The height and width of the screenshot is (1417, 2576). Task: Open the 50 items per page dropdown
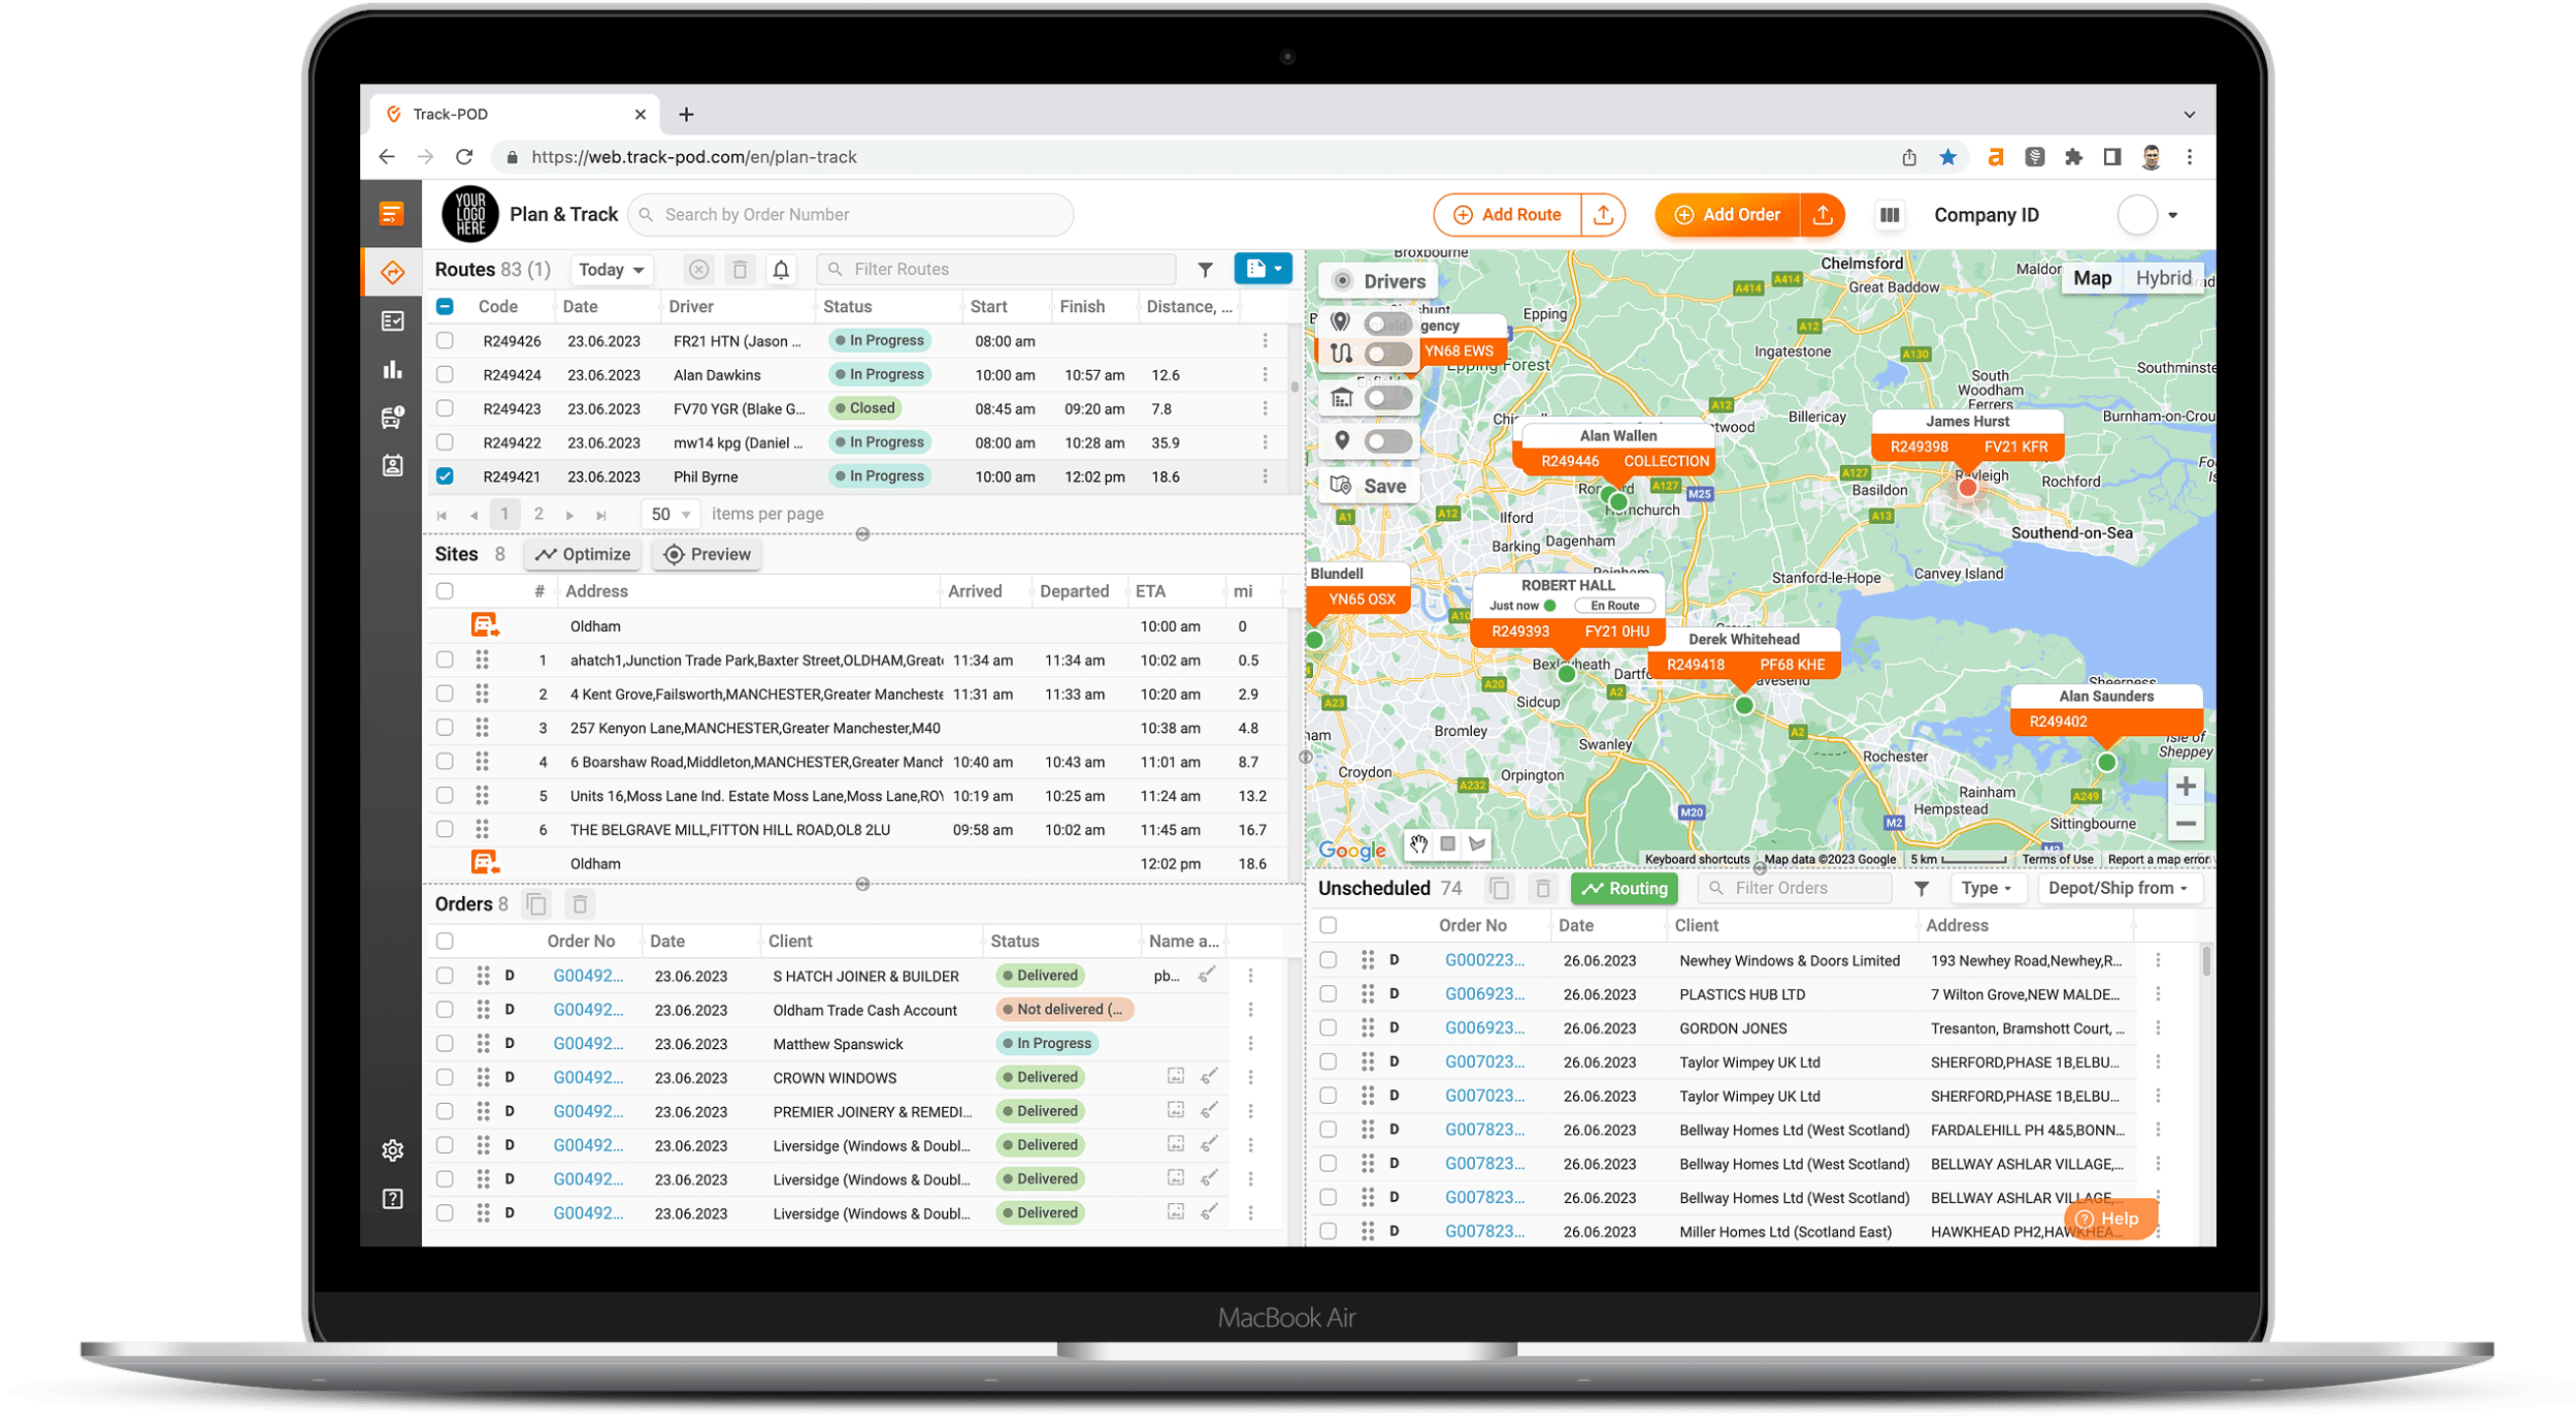(670, 514)
